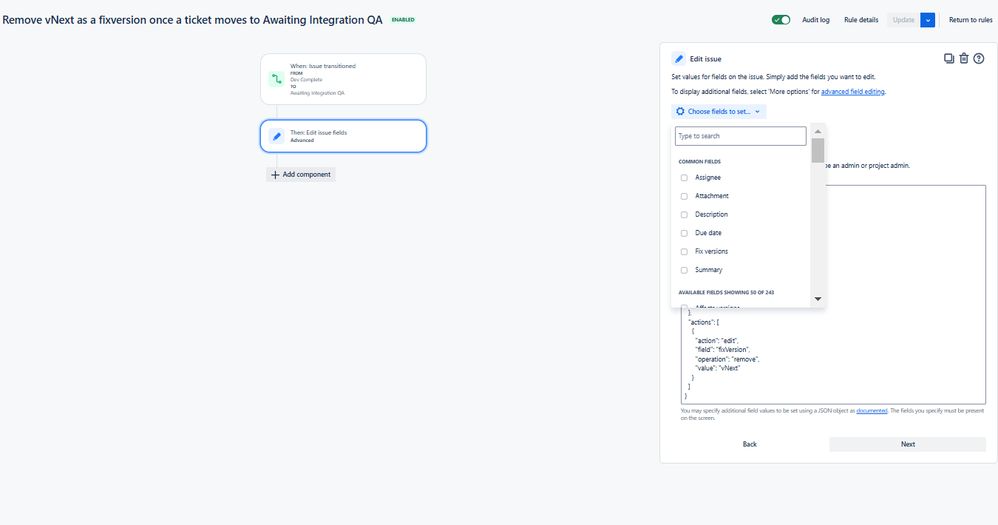Open Rule details
This screenshot has width=998, height=525.
tap(861, 20)
